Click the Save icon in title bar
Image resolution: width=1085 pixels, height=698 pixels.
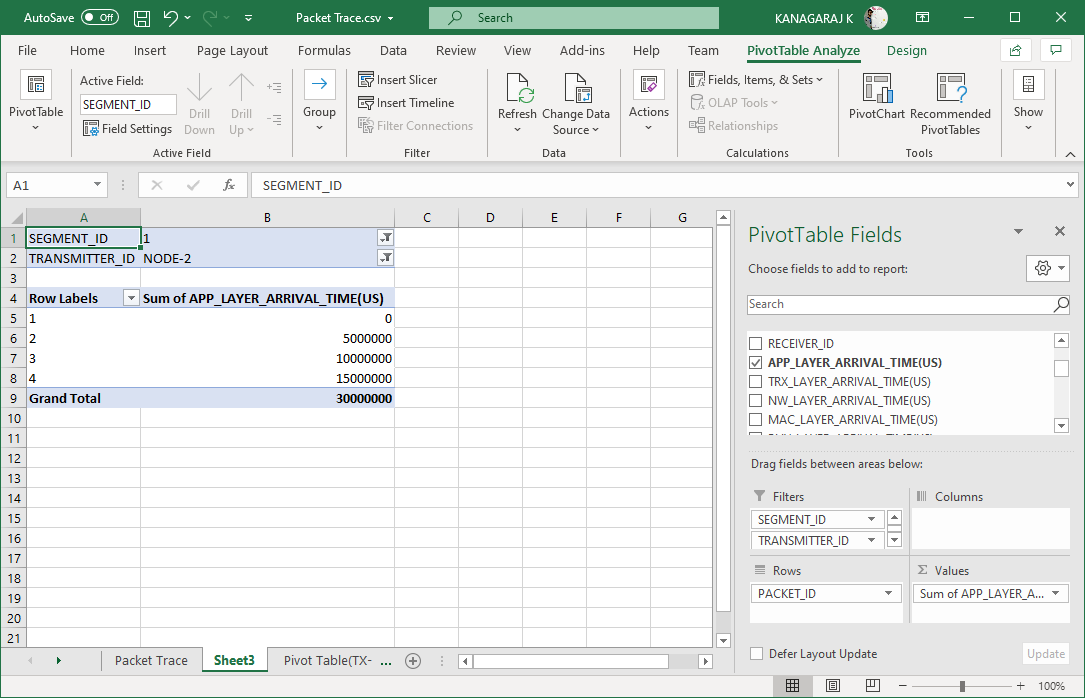(142, 18)
